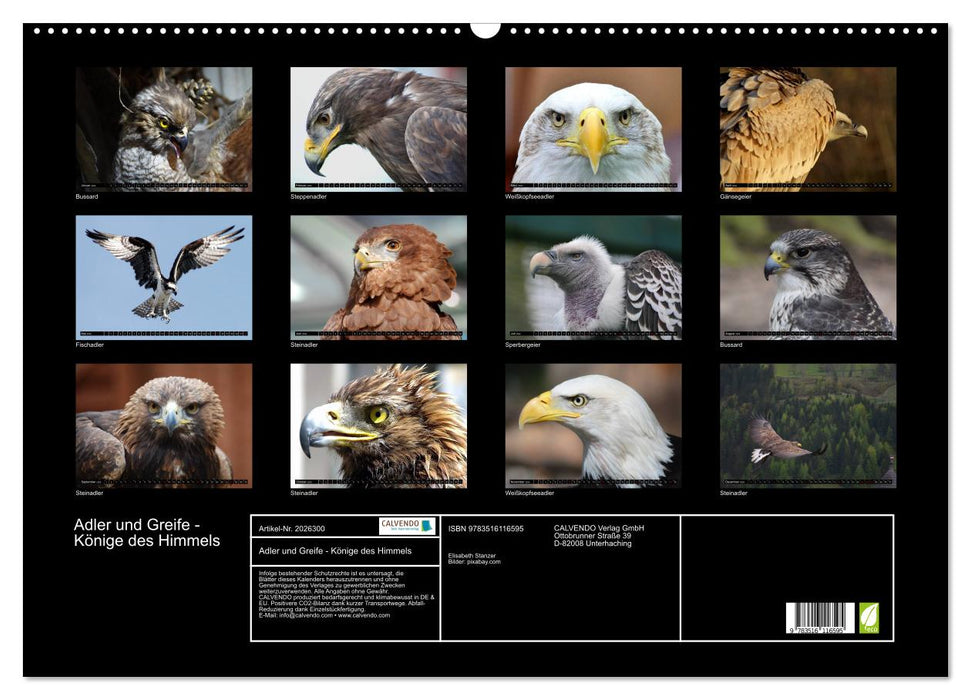Select the Sperbergeier vulture photo
Screen dimensions: 971x700
pos(593,277)
